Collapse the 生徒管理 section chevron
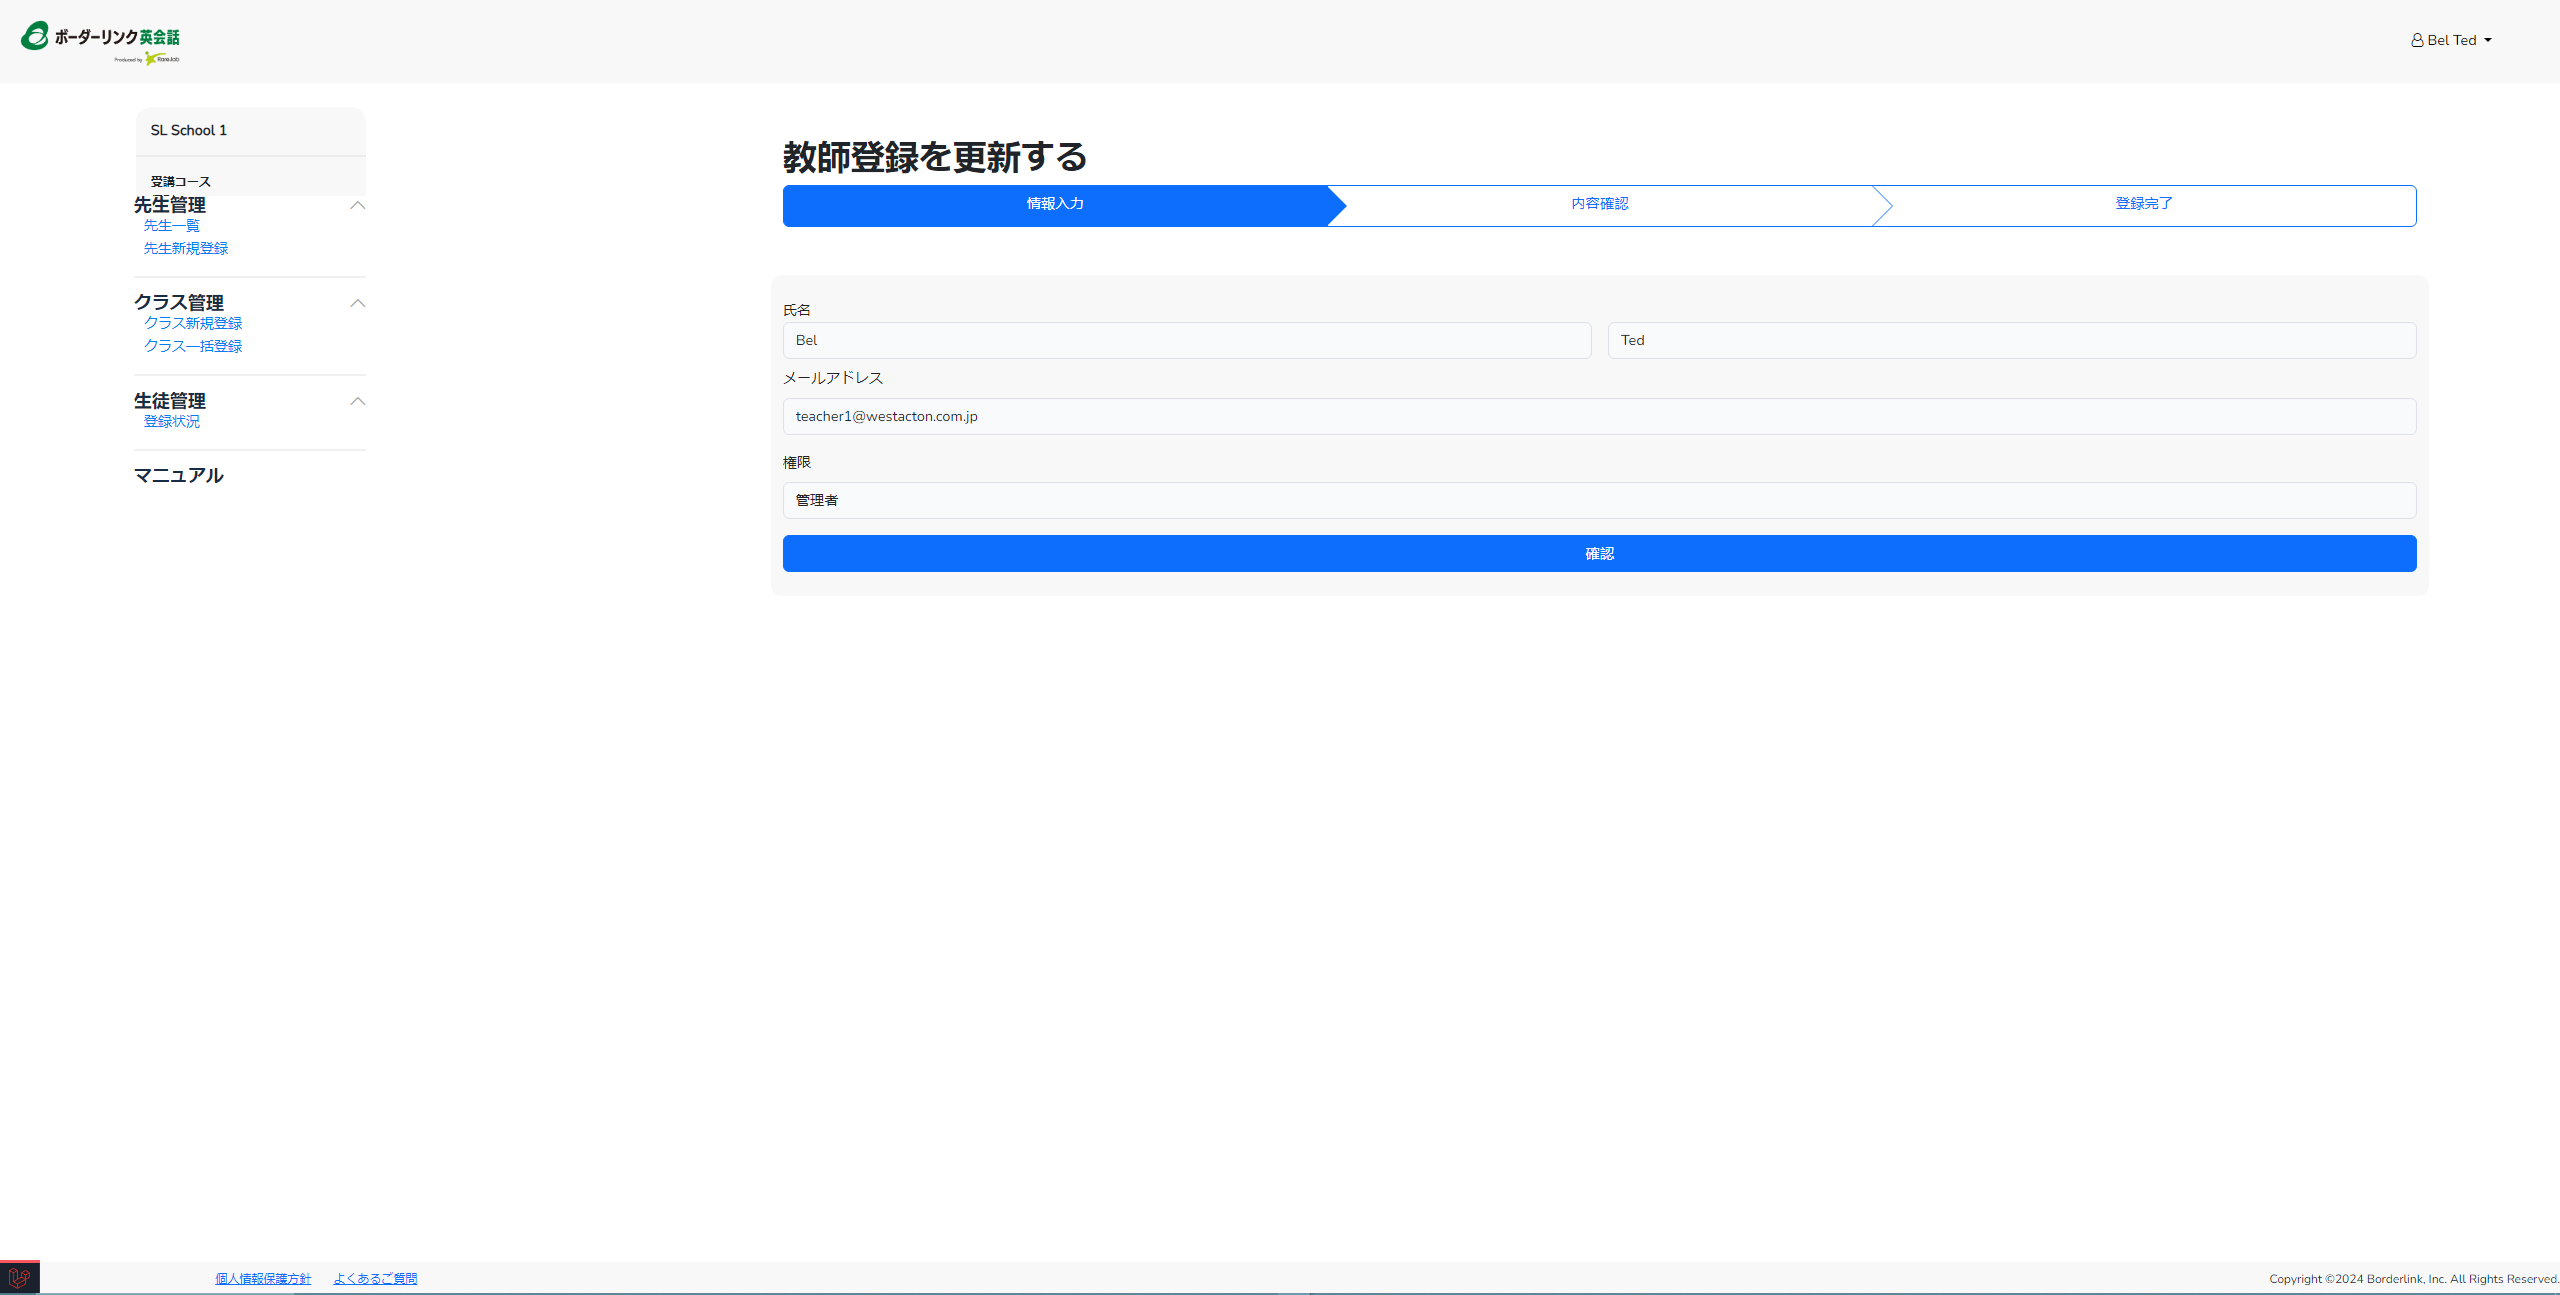The width and height of the screenshot is (2560, 1295). coord(357,401)
